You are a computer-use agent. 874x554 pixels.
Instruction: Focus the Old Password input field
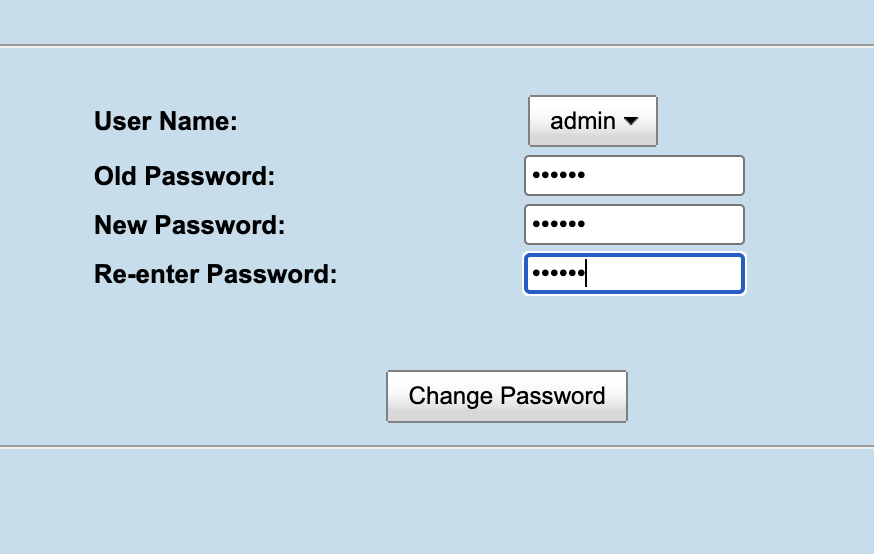pyautogui.click(x=634, y=176)
